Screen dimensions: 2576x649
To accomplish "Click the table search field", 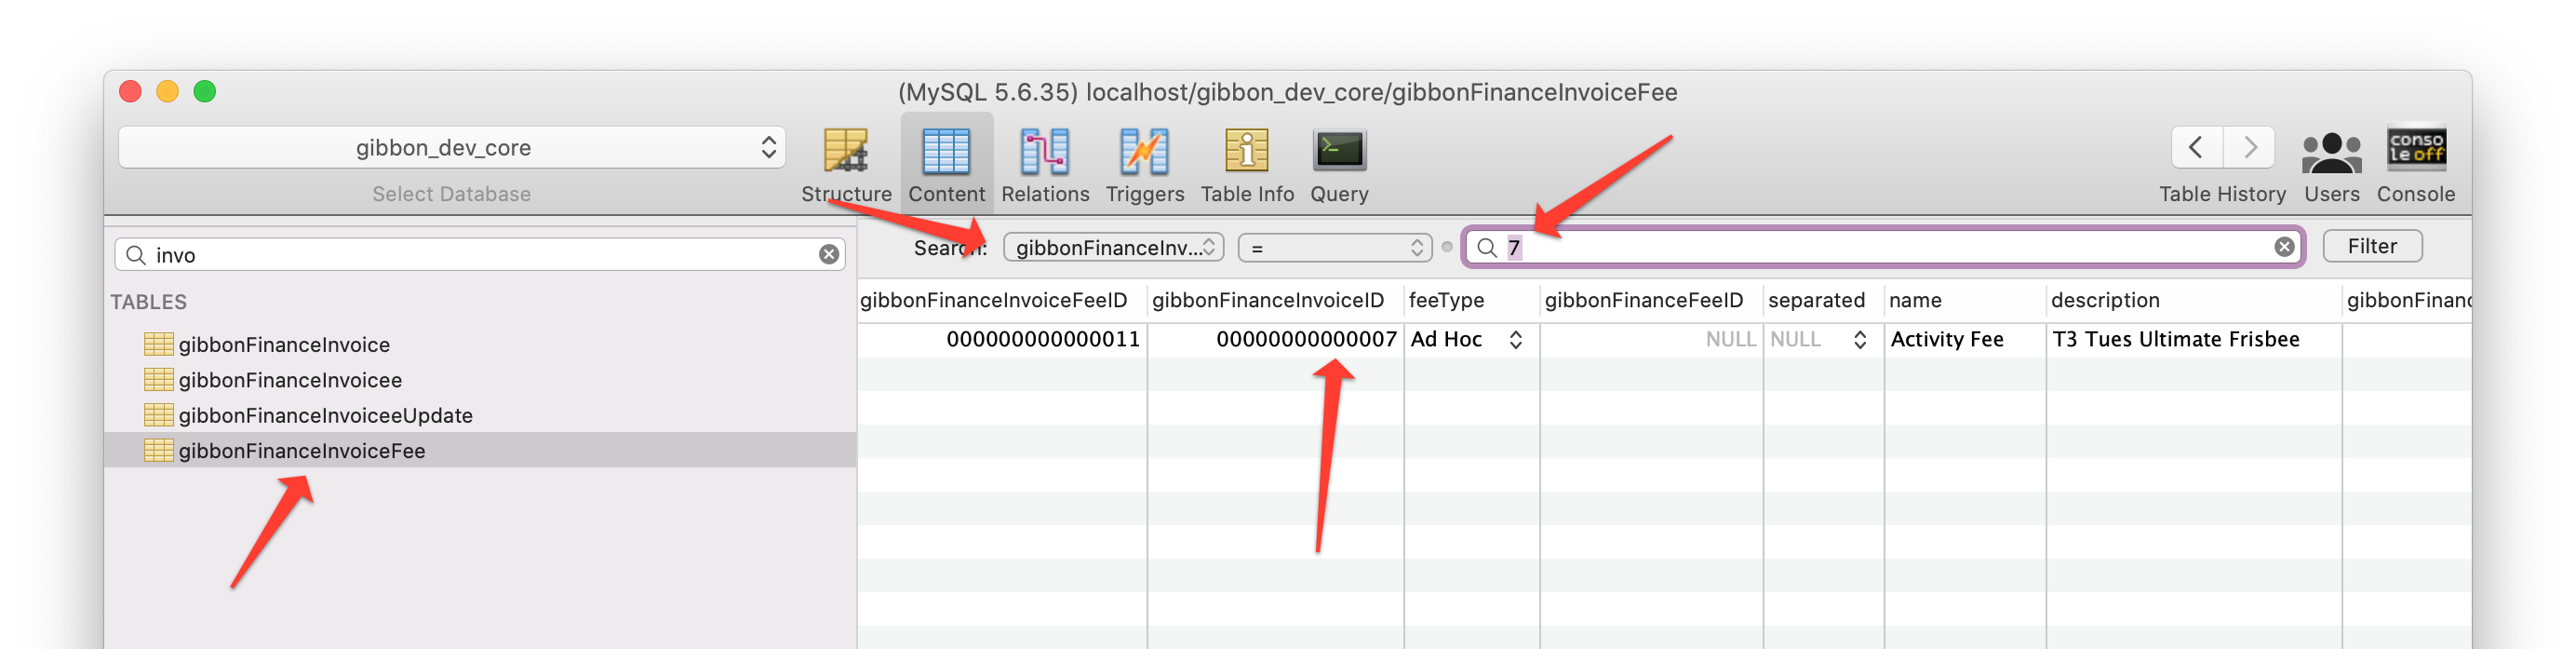I will 480,255.
